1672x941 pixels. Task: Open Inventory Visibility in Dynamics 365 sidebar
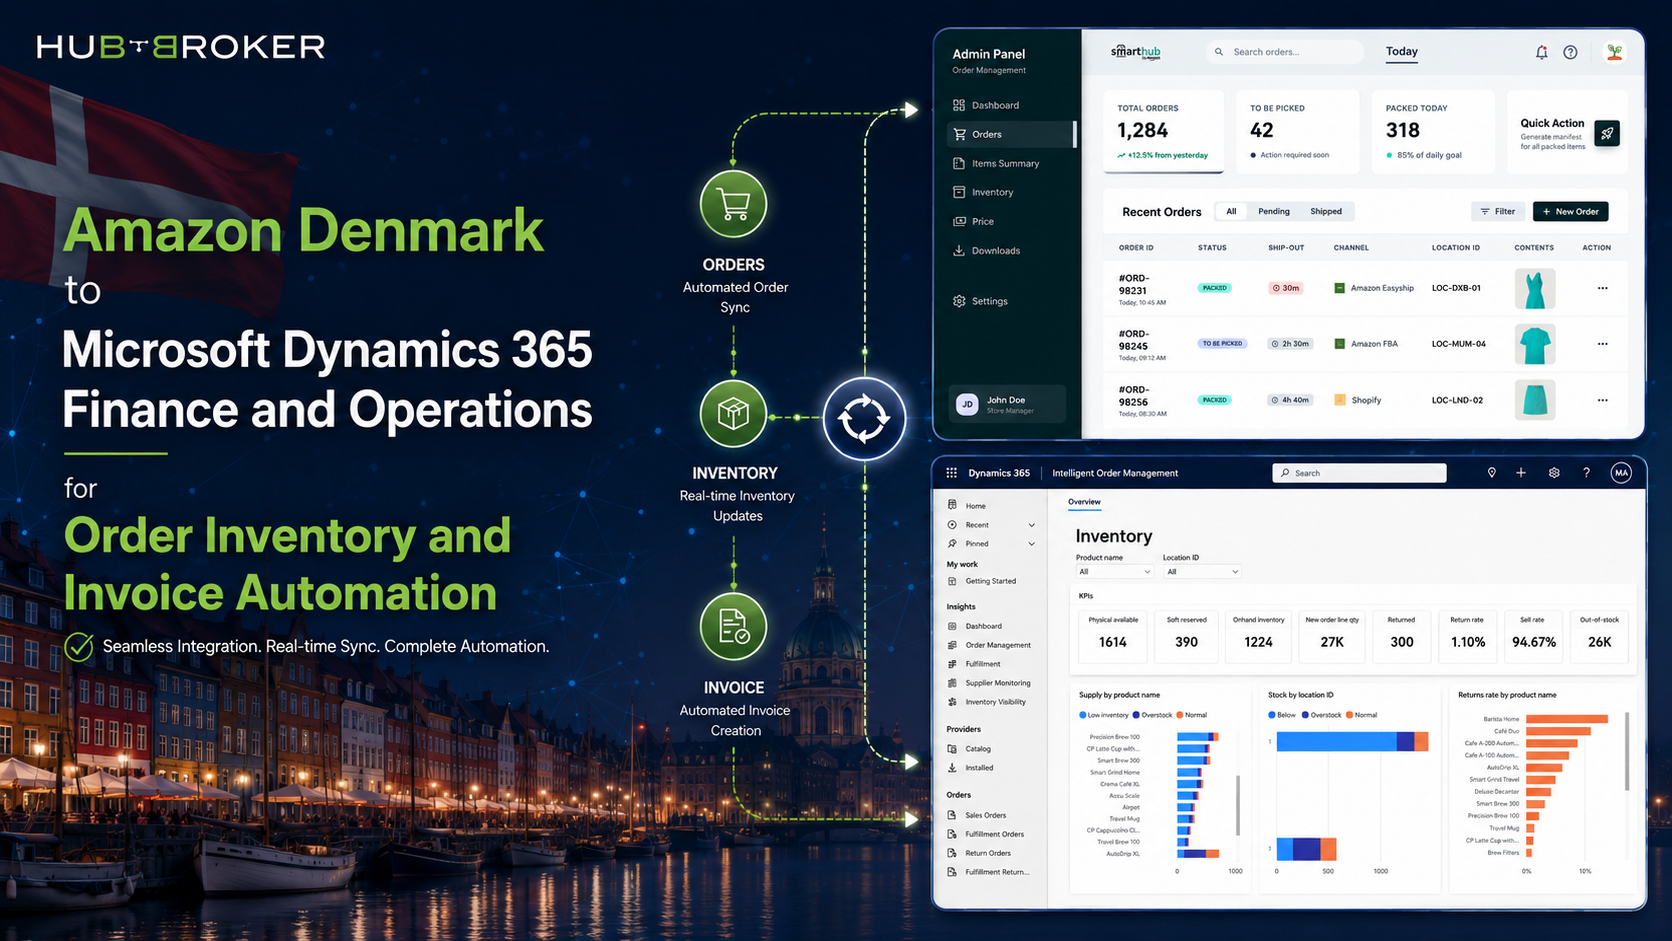point(989,702)
